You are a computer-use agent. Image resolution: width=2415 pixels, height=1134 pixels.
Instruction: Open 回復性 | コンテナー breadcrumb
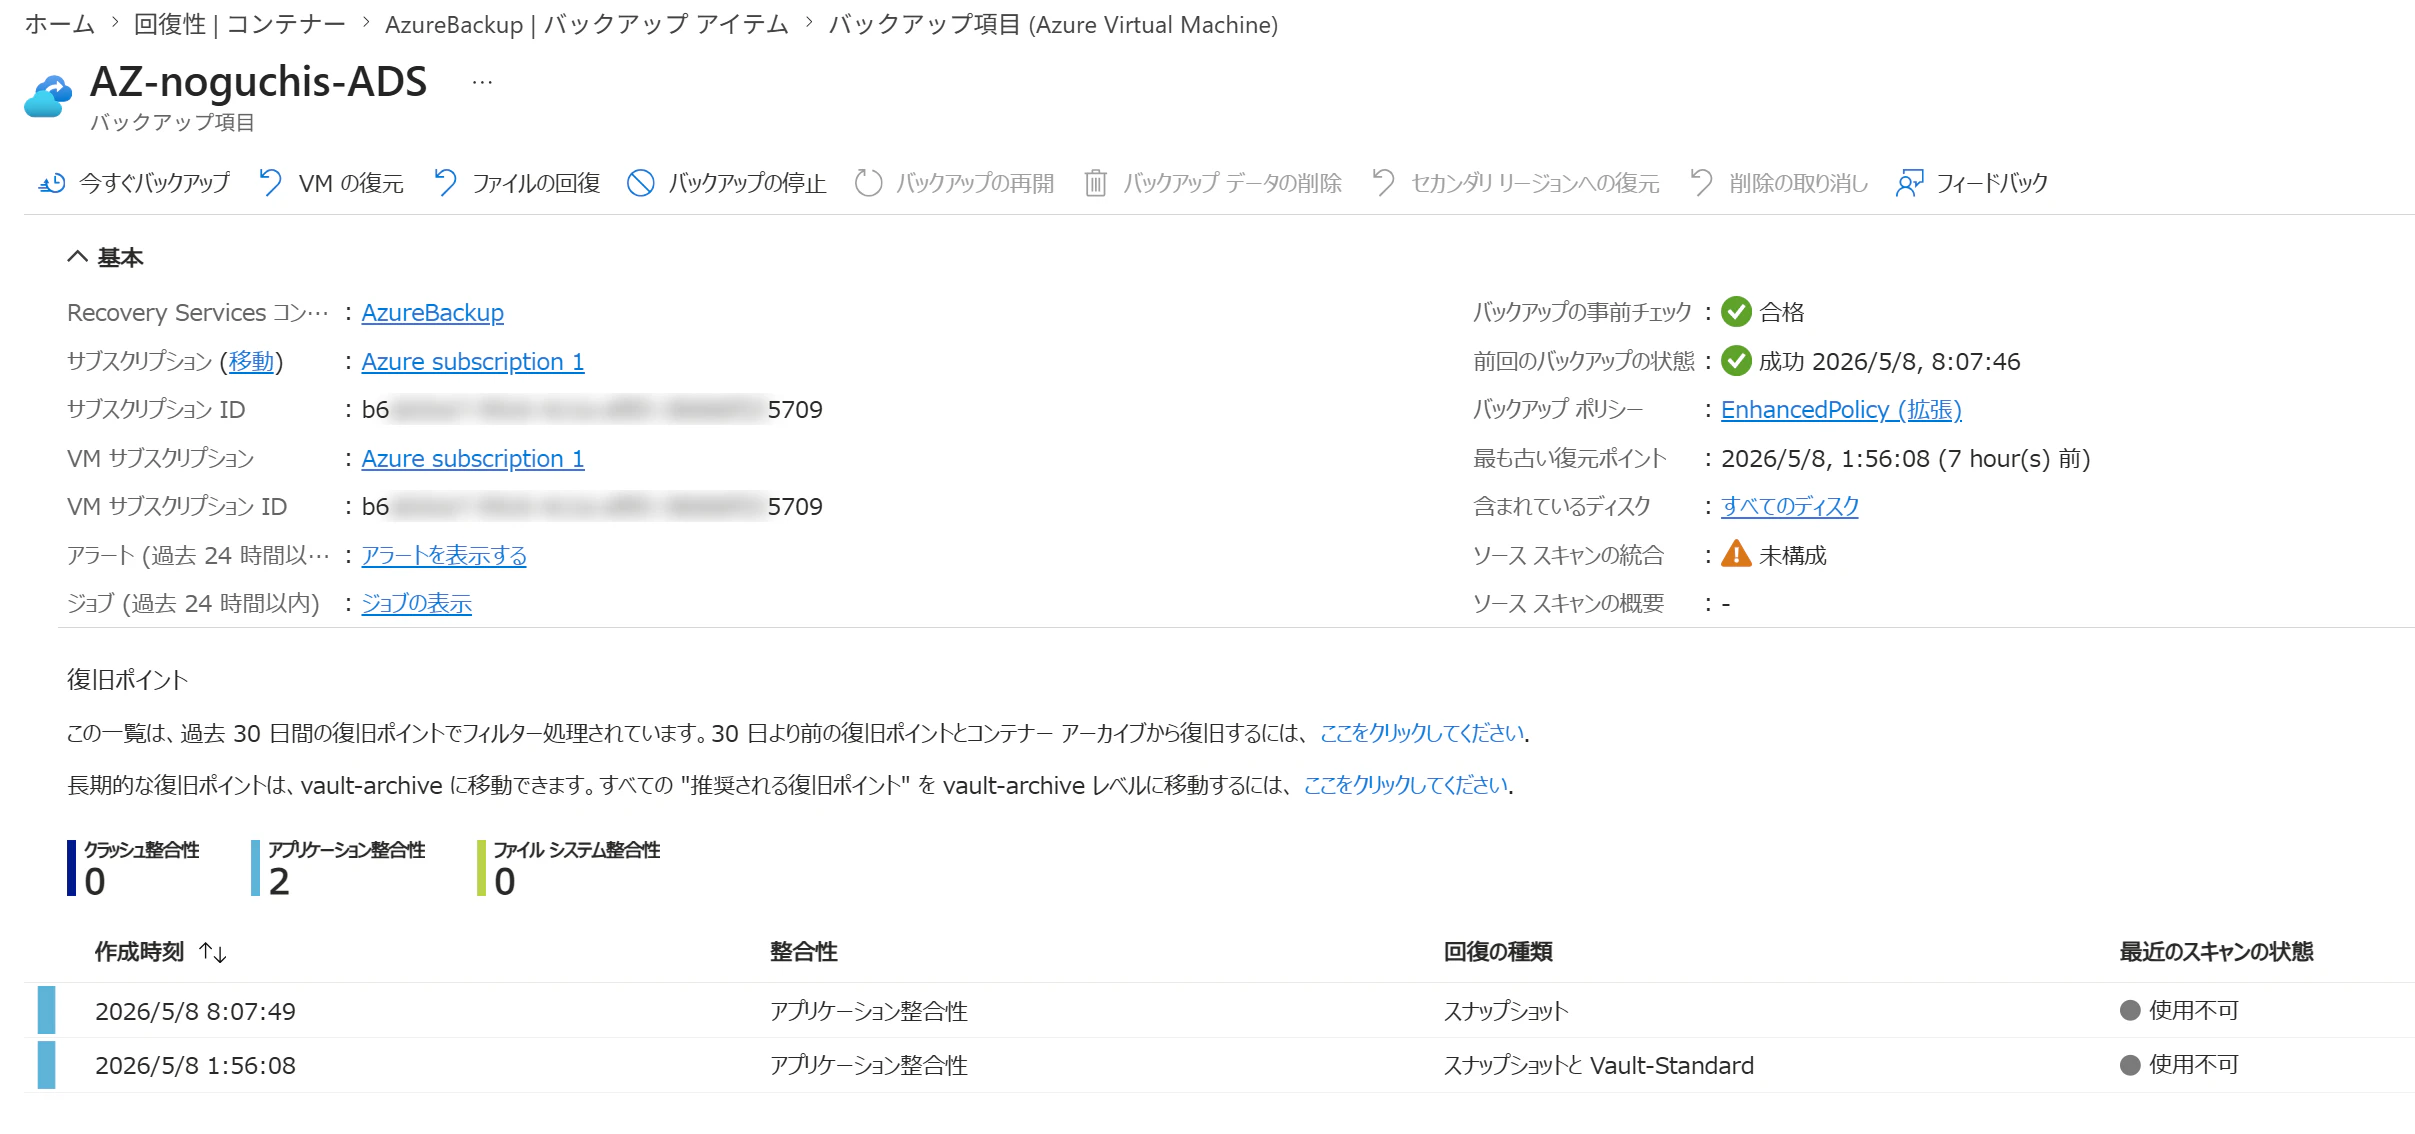tap(240, 24)
